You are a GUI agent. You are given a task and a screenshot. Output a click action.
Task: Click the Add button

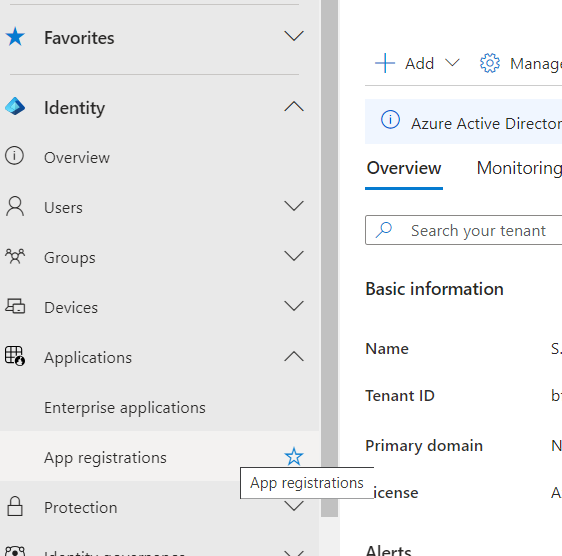pos(417,63)
